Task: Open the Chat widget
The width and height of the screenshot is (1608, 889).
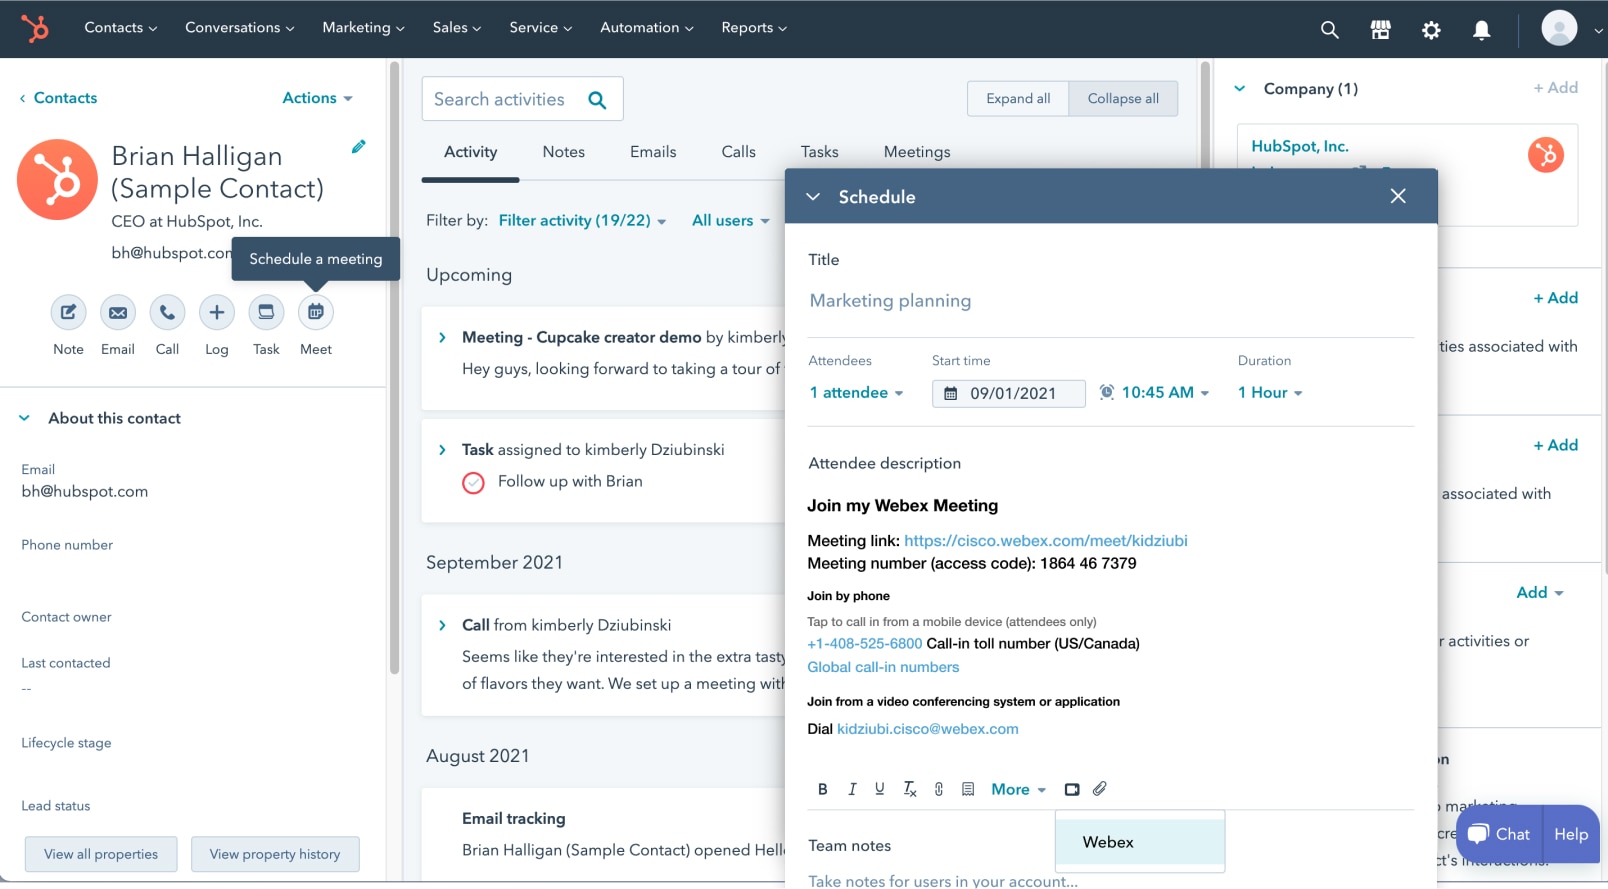Action: click(x=1499, y=834)
